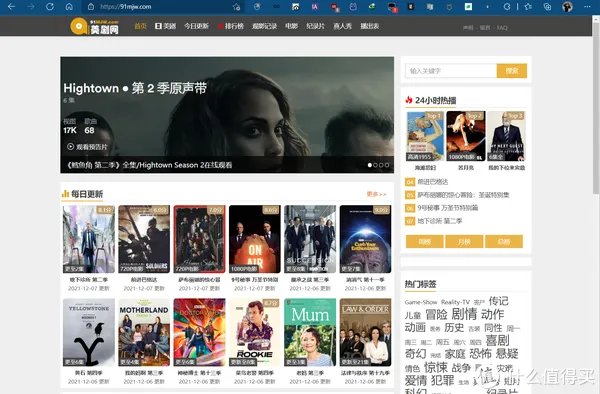Select the Reality-TV tag
This screenshot has width=600, height=394.
coord(455,302)
